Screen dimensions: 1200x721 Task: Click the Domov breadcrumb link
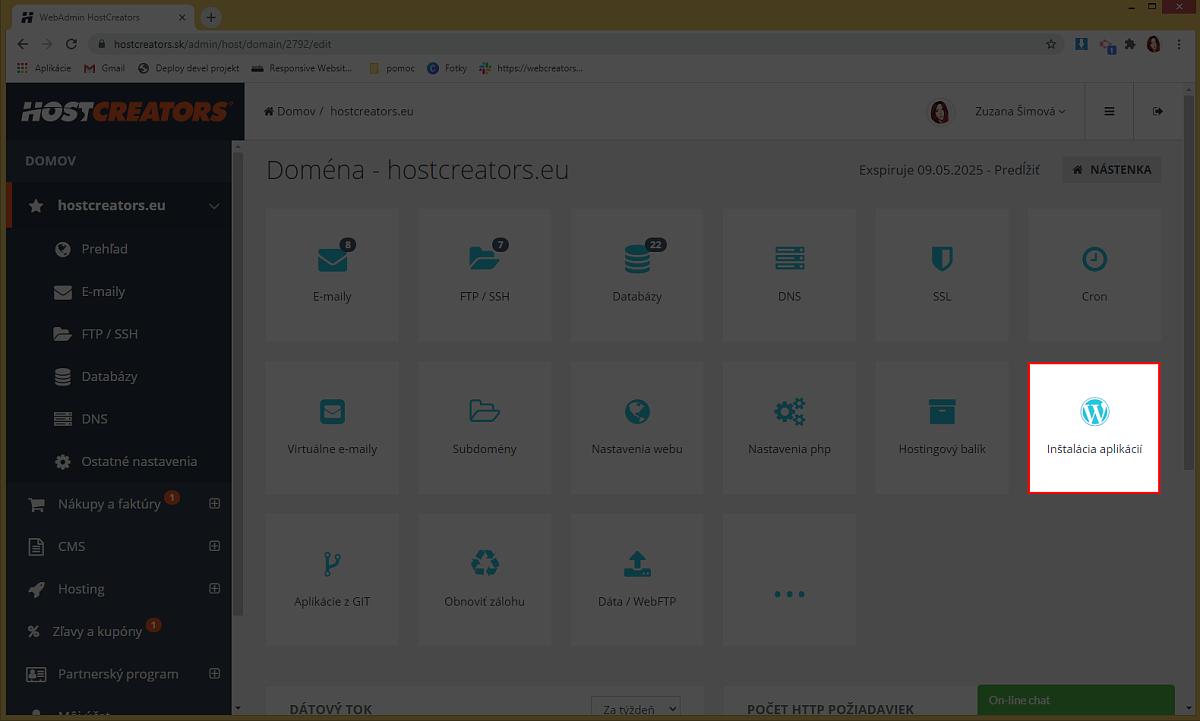tap(289, 111)
